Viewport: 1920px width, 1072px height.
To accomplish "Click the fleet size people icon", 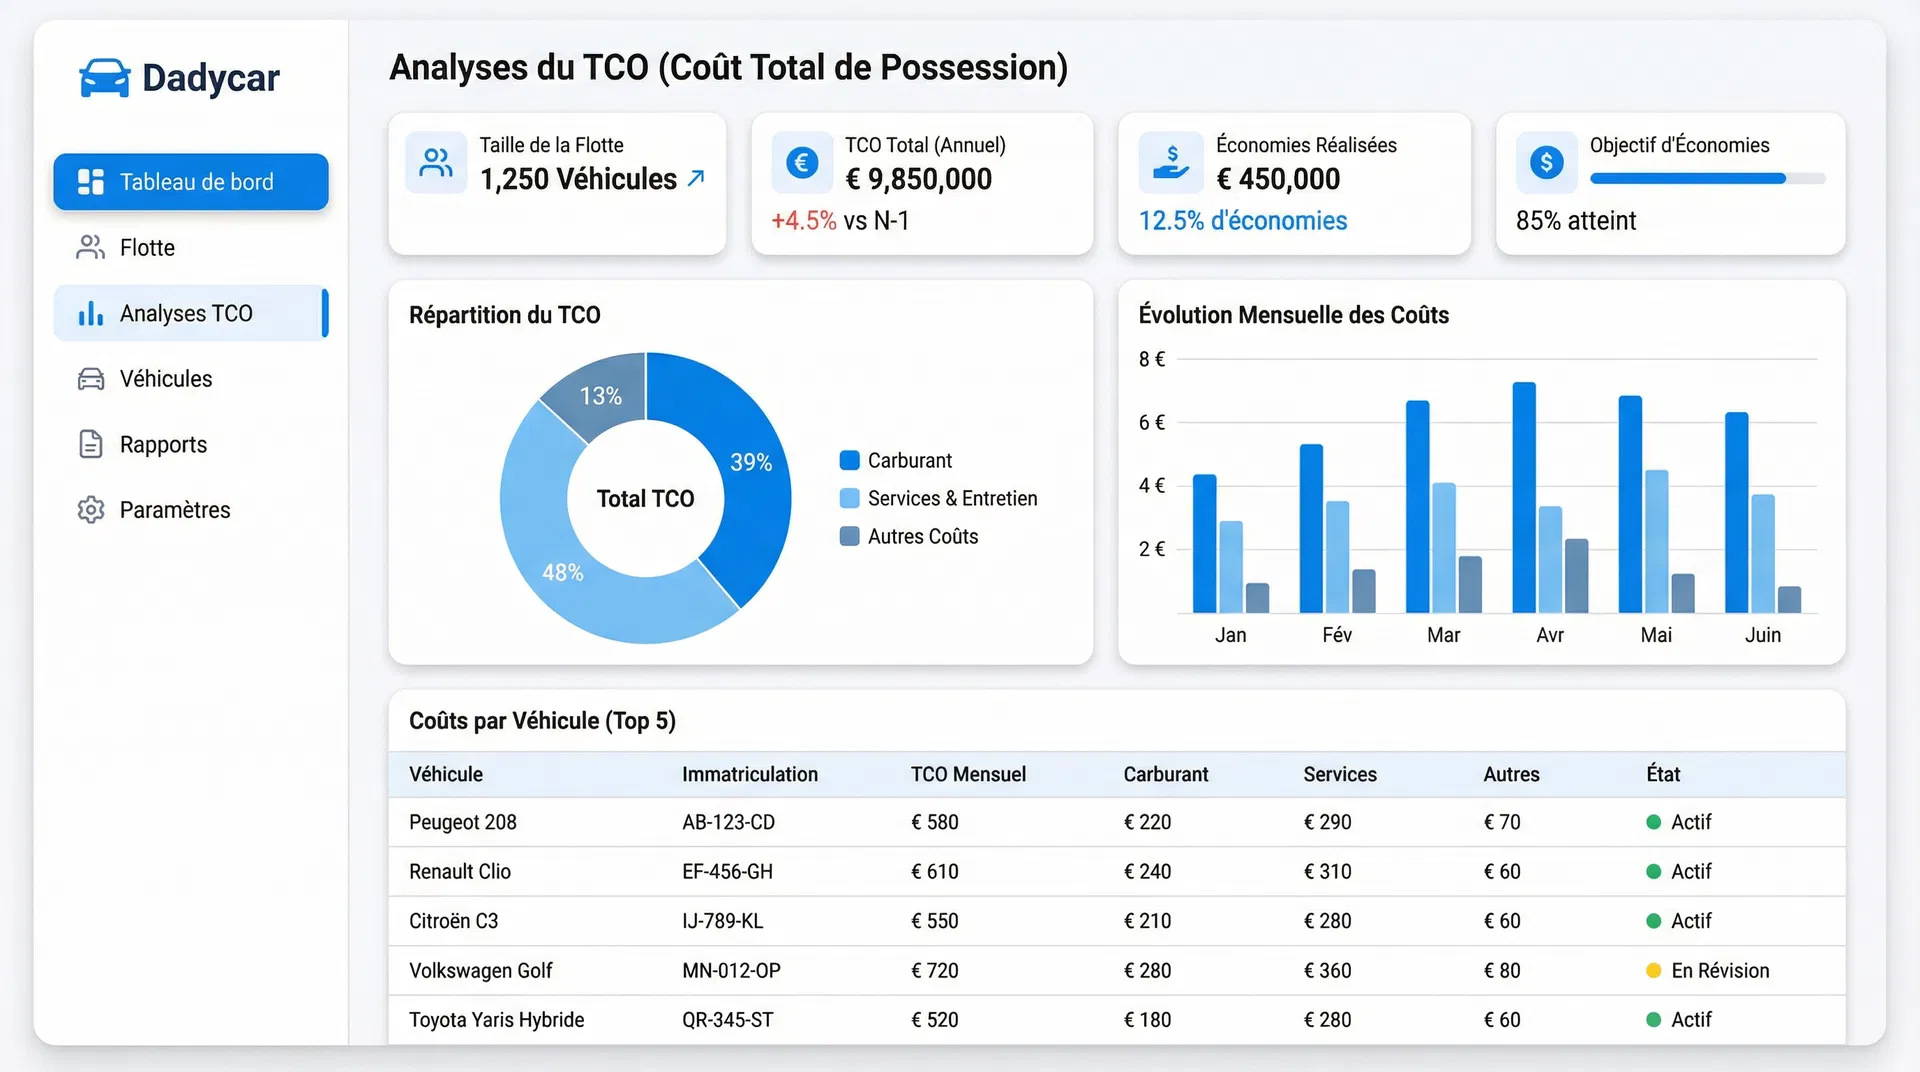I will (436, 162).
